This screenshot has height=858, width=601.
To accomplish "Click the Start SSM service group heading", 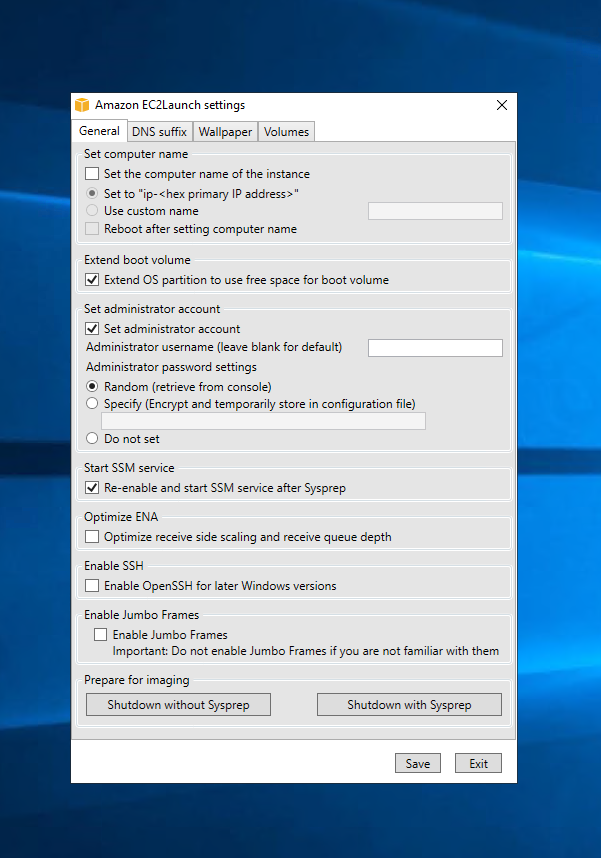I will tap(129, 468).
